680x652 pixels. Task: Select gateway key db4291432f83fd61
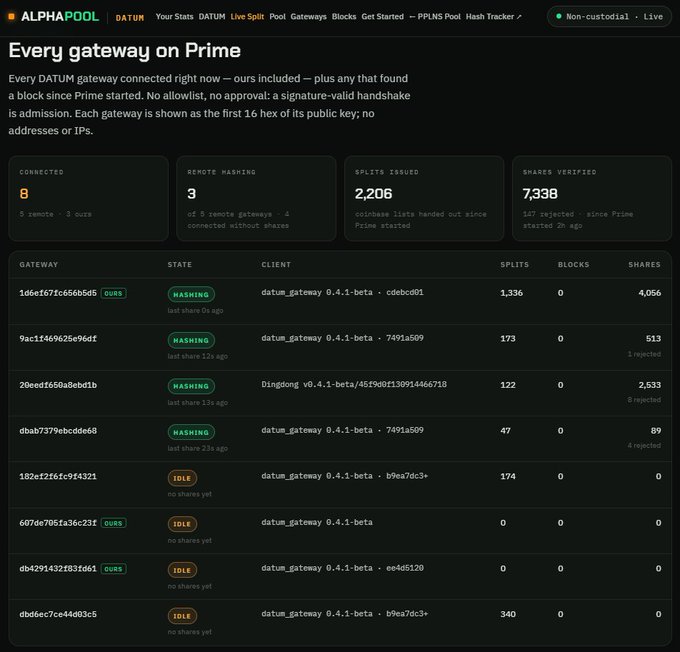tap(58, 568)
